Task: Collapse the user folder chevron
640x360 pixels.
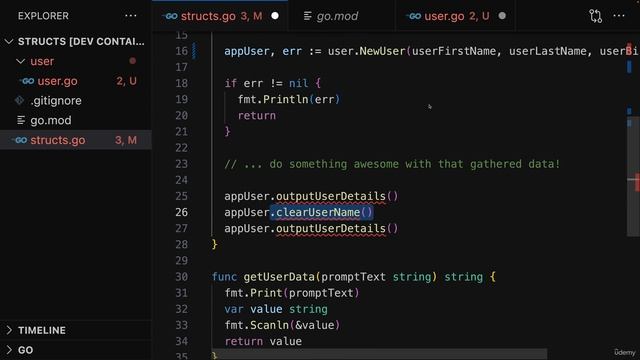Action: tap(20, 61)
